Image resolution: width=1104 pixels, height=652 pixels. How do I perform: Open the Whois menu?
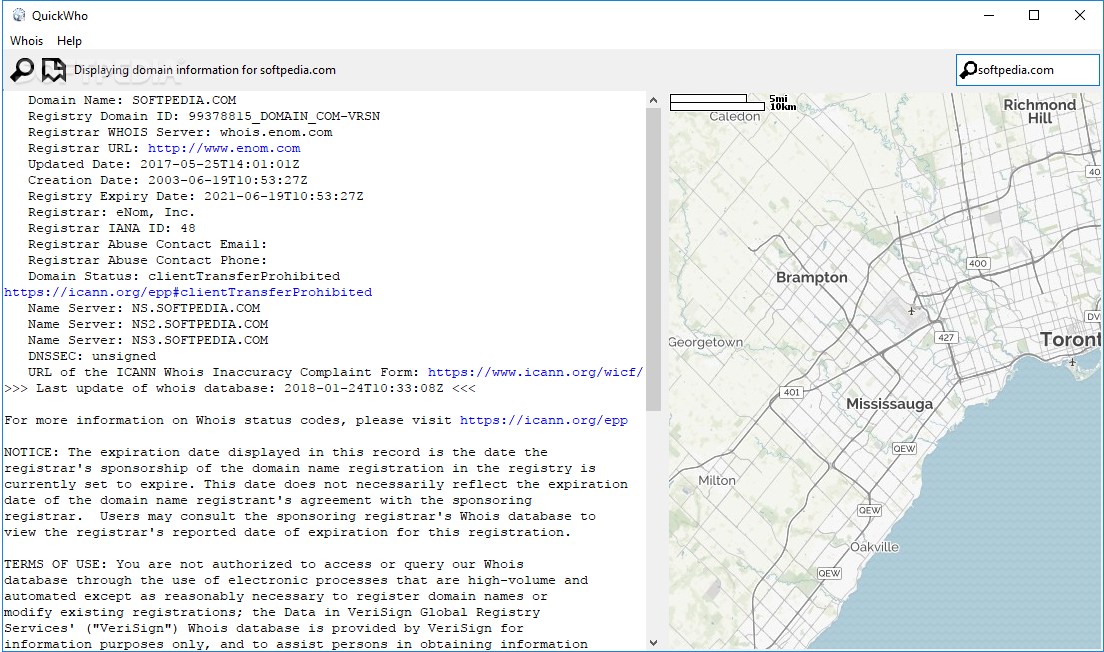point(26,41)
